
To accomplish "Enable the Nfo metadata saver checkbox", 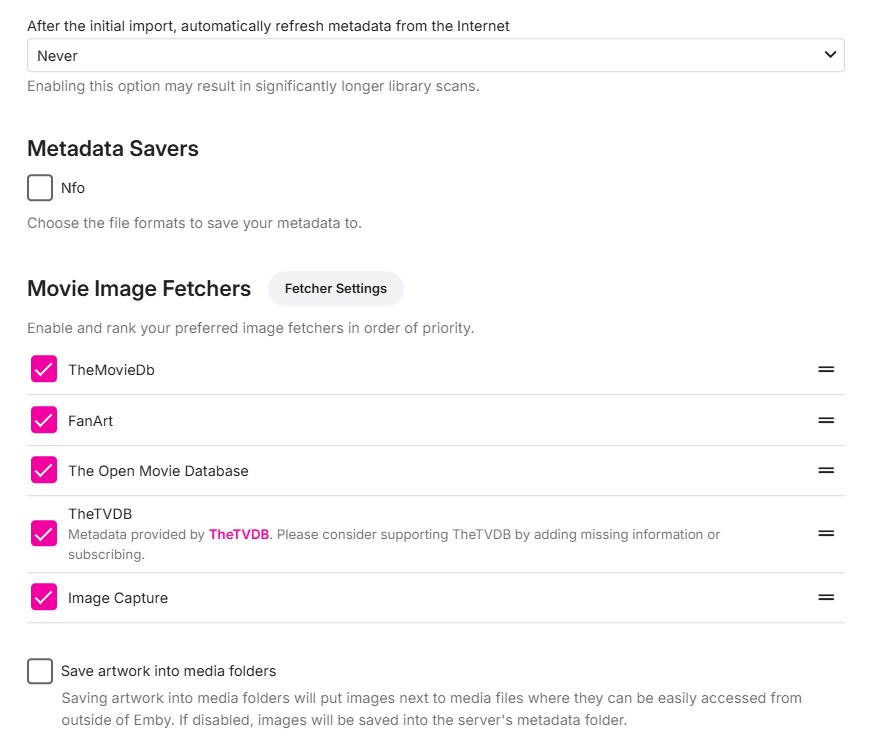I will pos(40,188).
